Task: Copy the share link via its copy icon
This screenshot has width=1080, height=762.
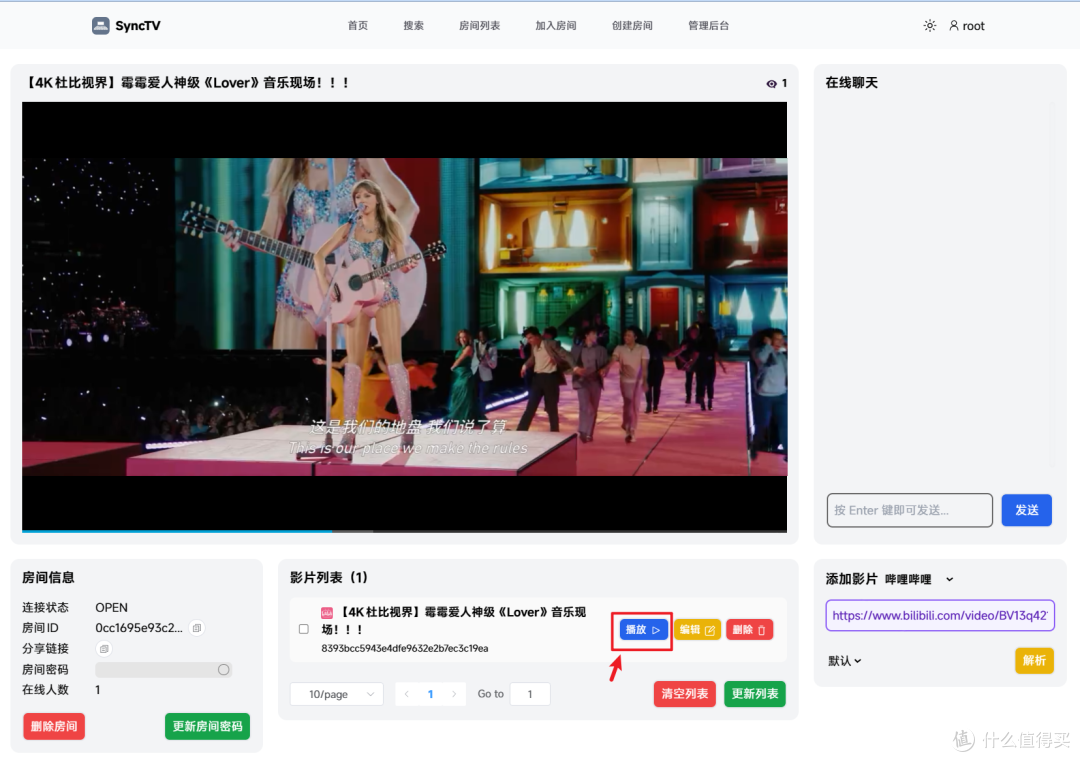Action: pyautogui.click(x=103, y=648)
